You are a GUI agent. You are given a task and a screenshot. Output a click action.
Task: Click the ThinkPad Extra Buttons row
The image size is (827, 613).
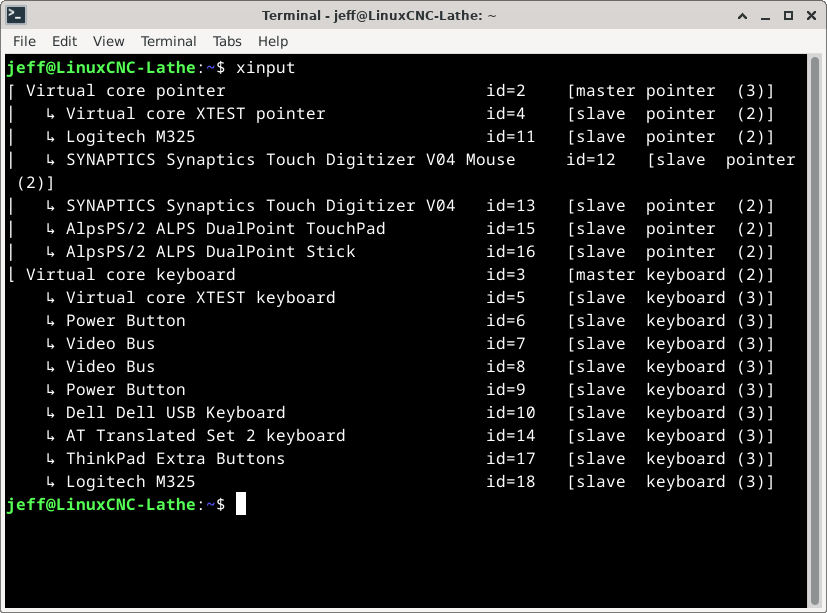click(x=409, y=459)
